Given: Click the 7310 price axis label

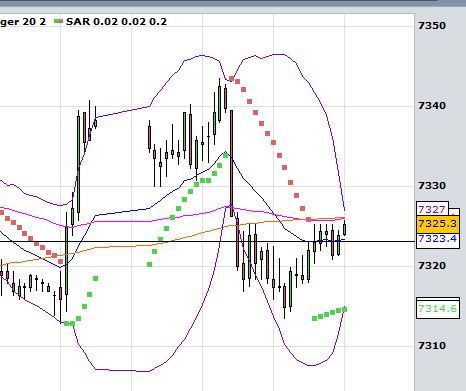Looking at the screenshot, I should pyautogui.click(x=432, y=345).
